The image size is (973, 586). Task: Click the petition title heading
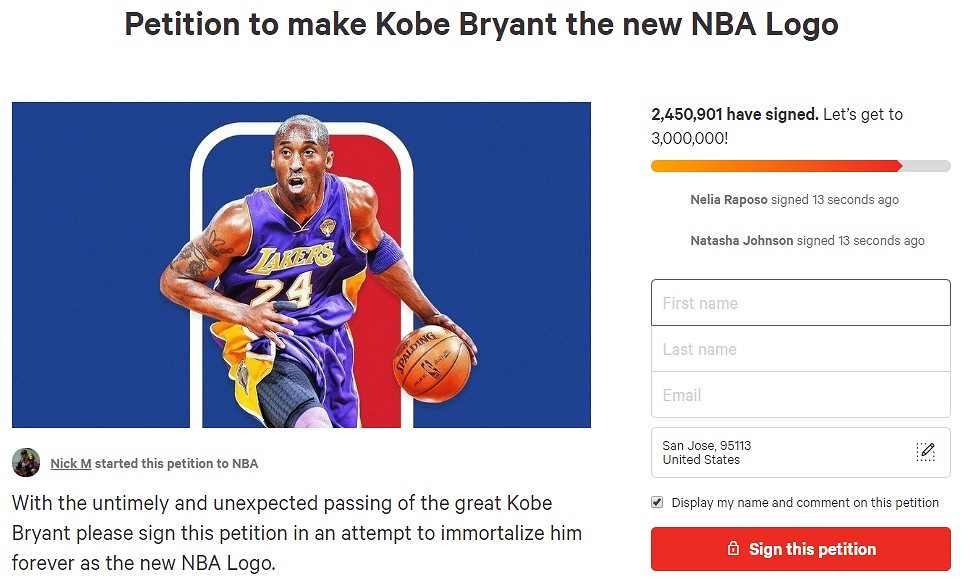pos(481,24)
